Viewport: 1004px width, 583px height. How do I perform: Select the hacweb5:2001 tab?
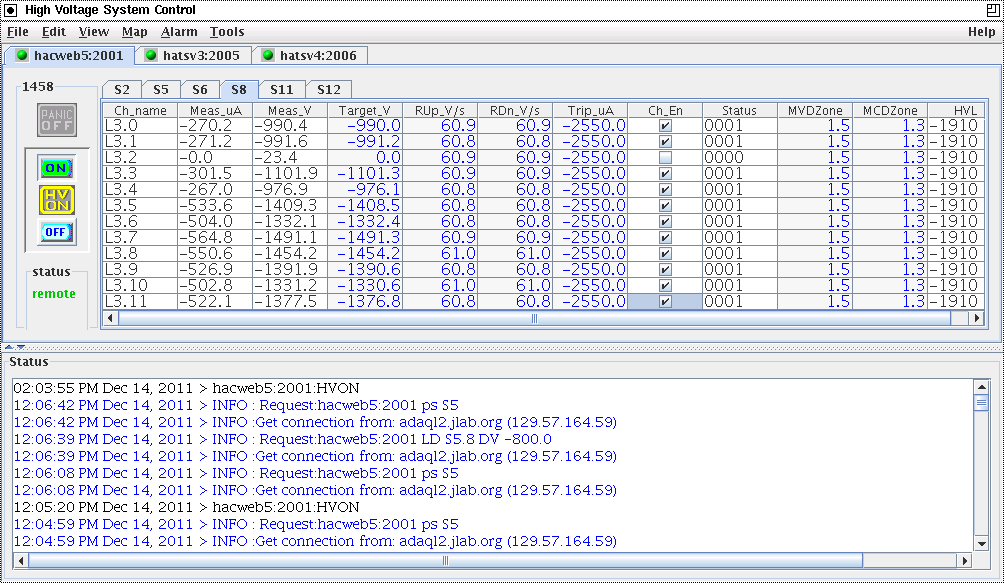[x=70, y=56]
